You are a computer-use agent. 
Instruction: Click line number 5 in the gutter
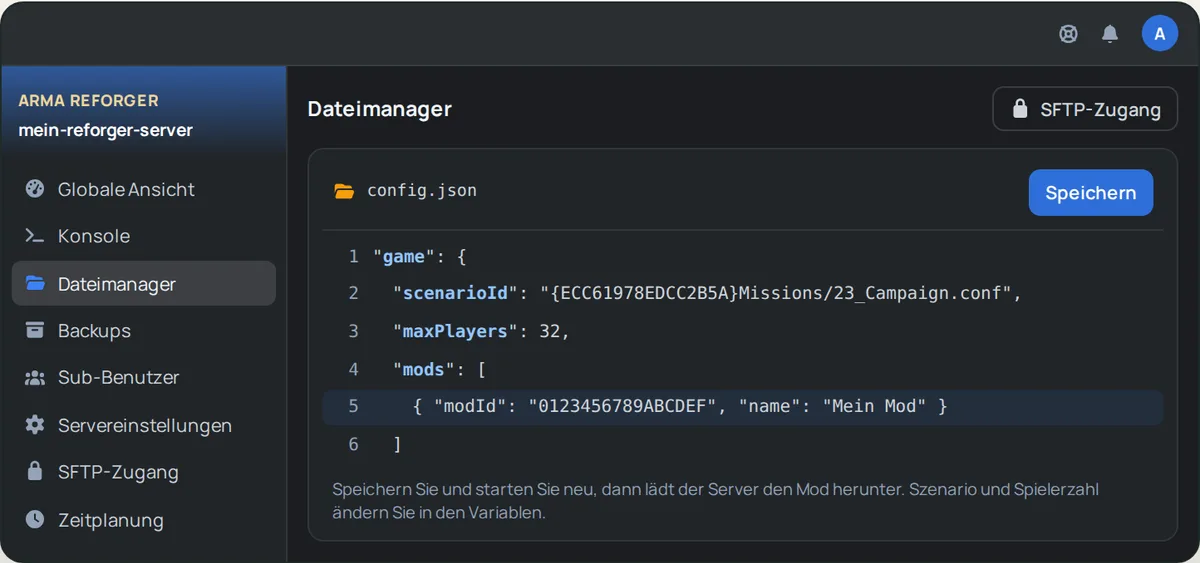click(x=353, y=407)
